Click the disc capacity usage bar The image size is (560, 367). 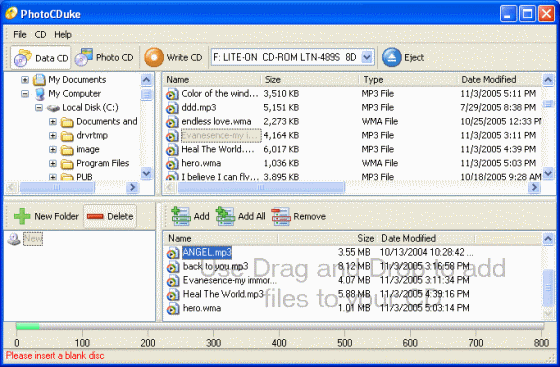(280, 326)
